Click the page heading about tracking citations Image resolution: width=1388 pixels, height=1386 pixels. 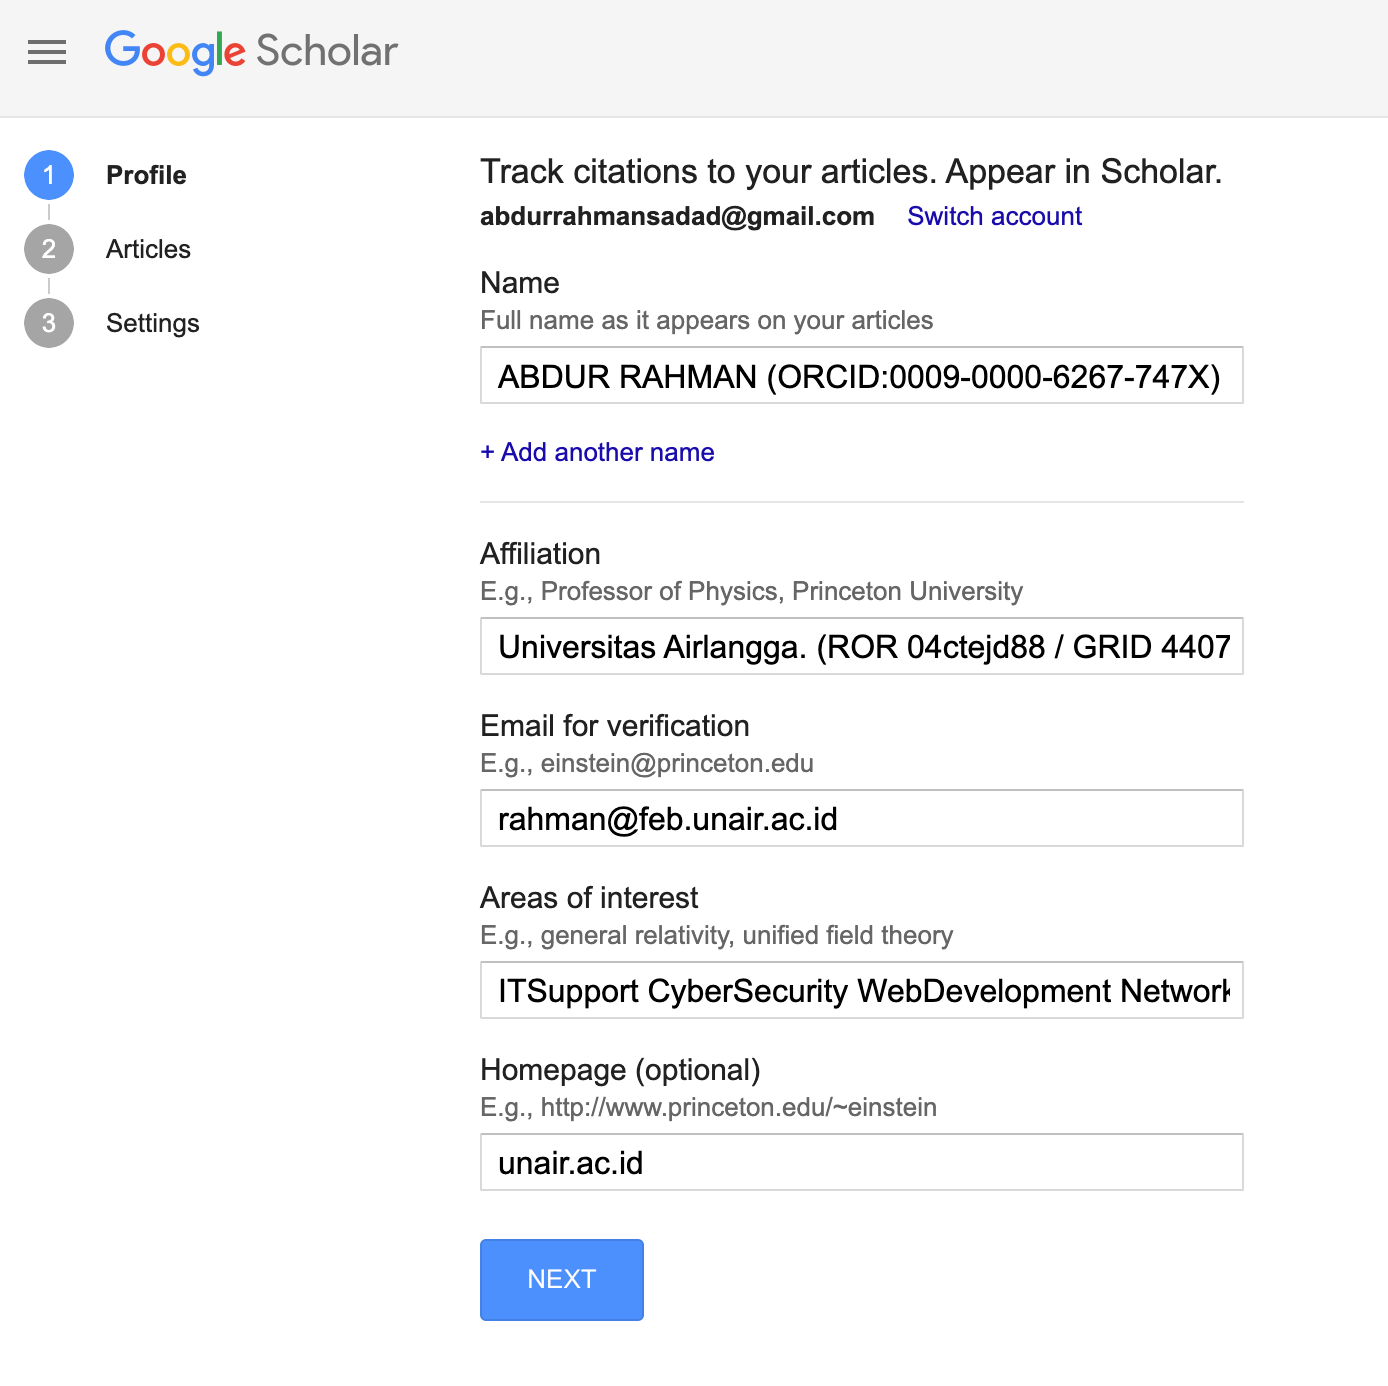click(x=851, y=172)
